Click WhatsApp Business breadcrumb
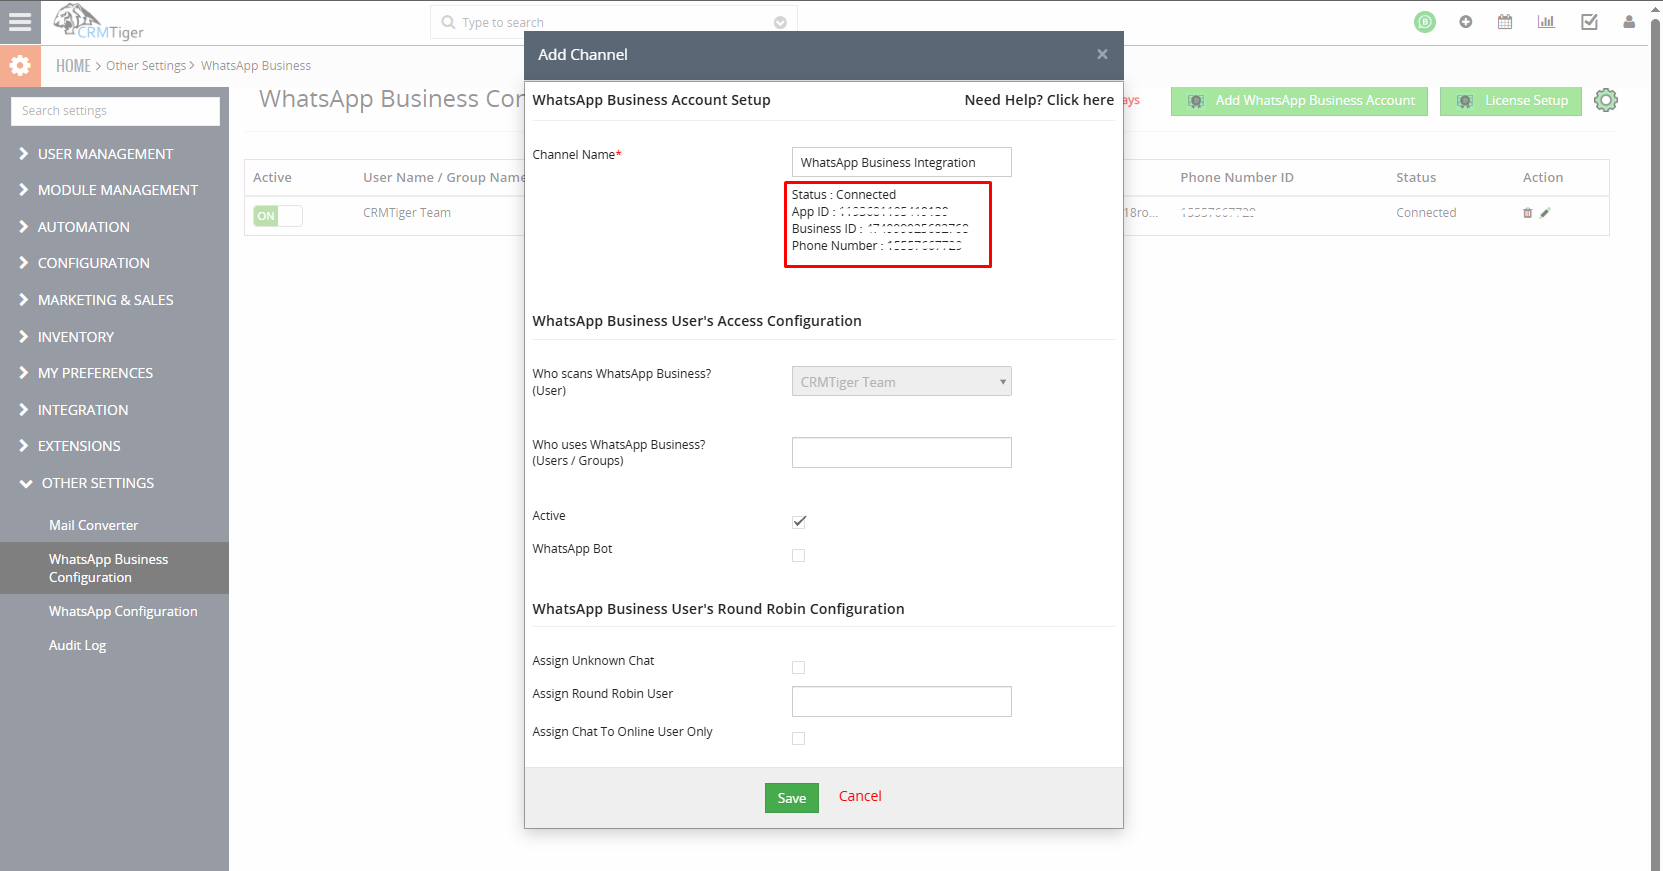The image size is (1663, 871). pos(256,66)
